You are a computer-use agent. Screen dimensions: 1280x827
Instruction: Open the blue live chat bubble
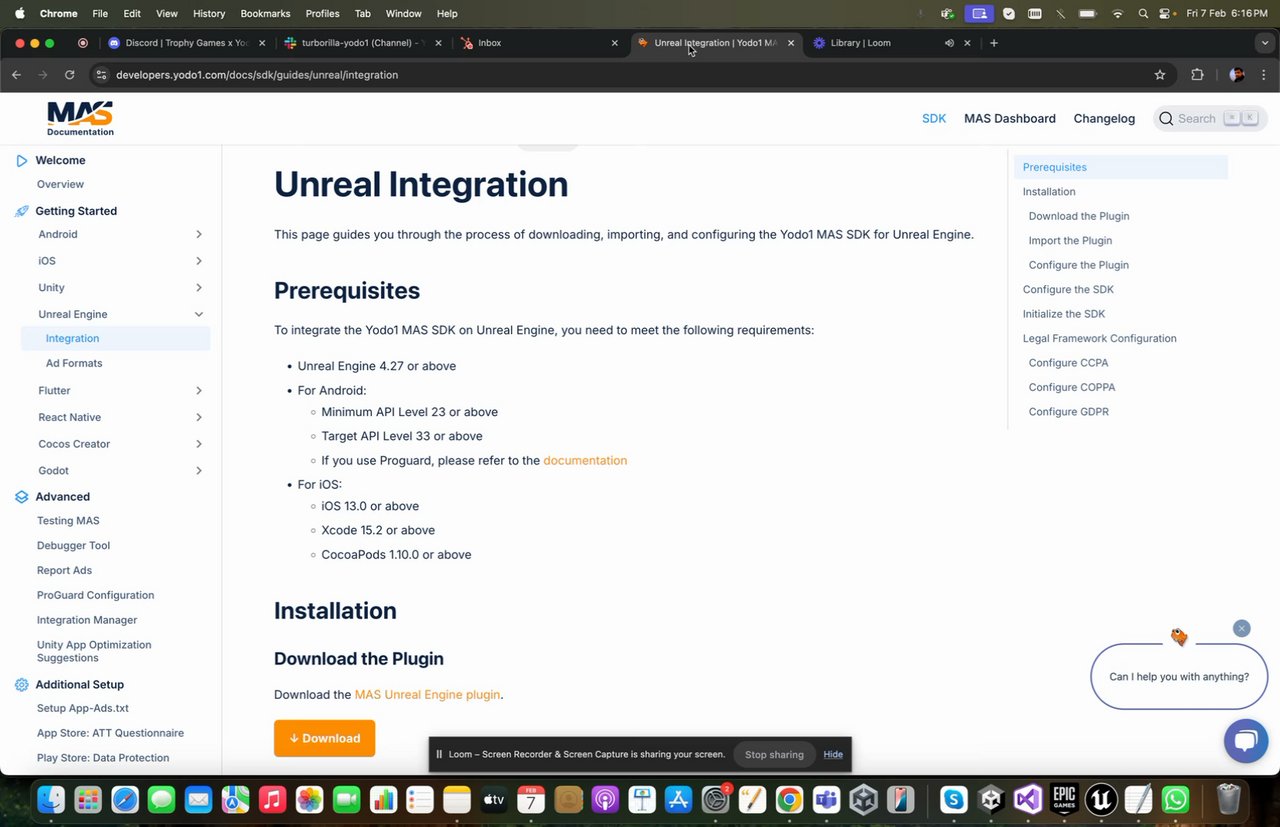coord(1245,741)
